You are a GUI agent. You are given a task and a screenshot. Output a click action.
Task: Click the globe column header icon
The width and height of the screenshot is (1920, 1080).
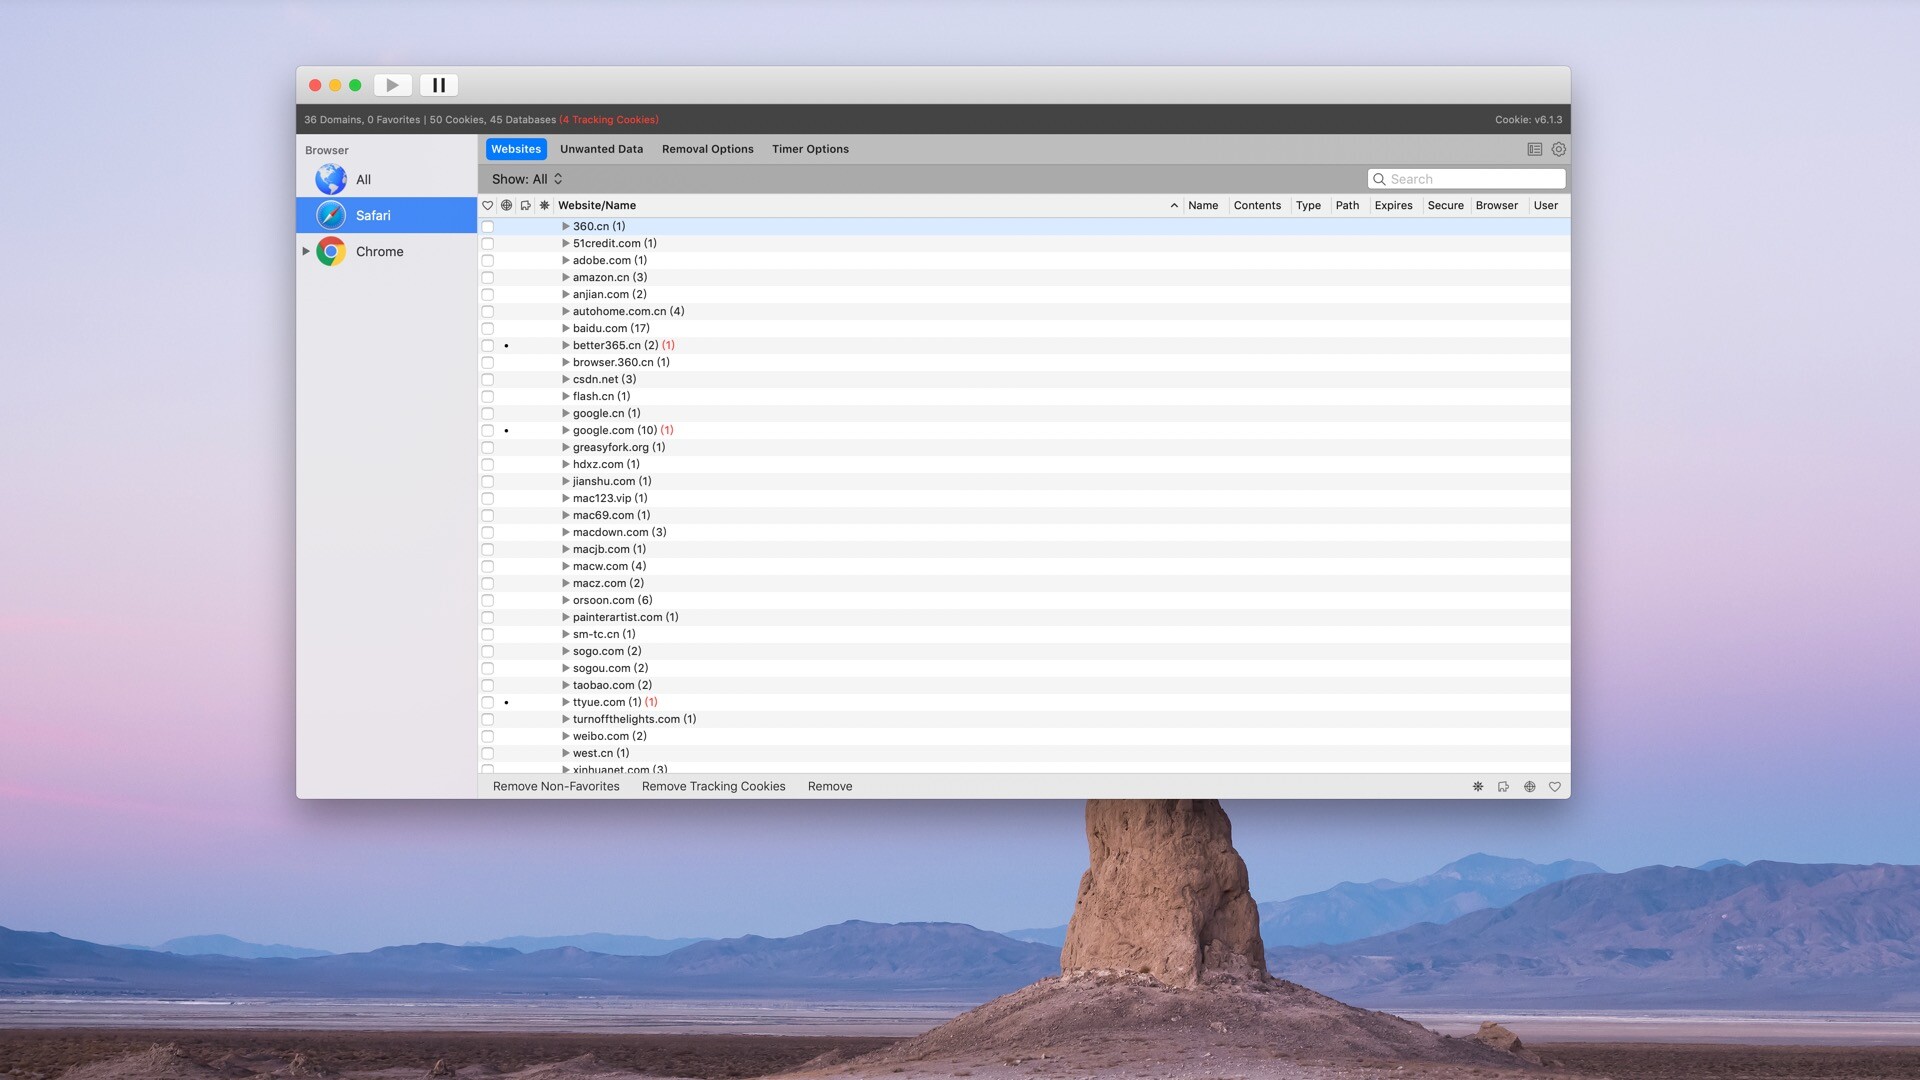[507, 206]
